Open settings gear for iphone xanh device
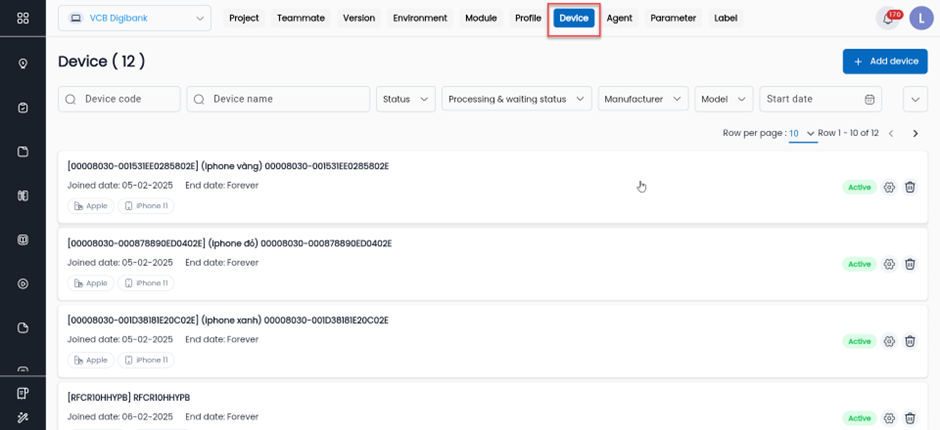 889,341
